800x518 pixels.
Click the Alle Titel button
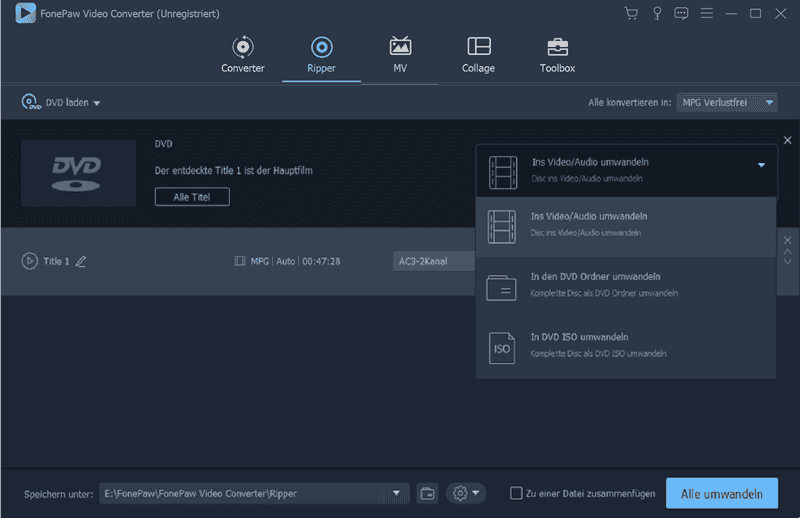click(192, 197)
